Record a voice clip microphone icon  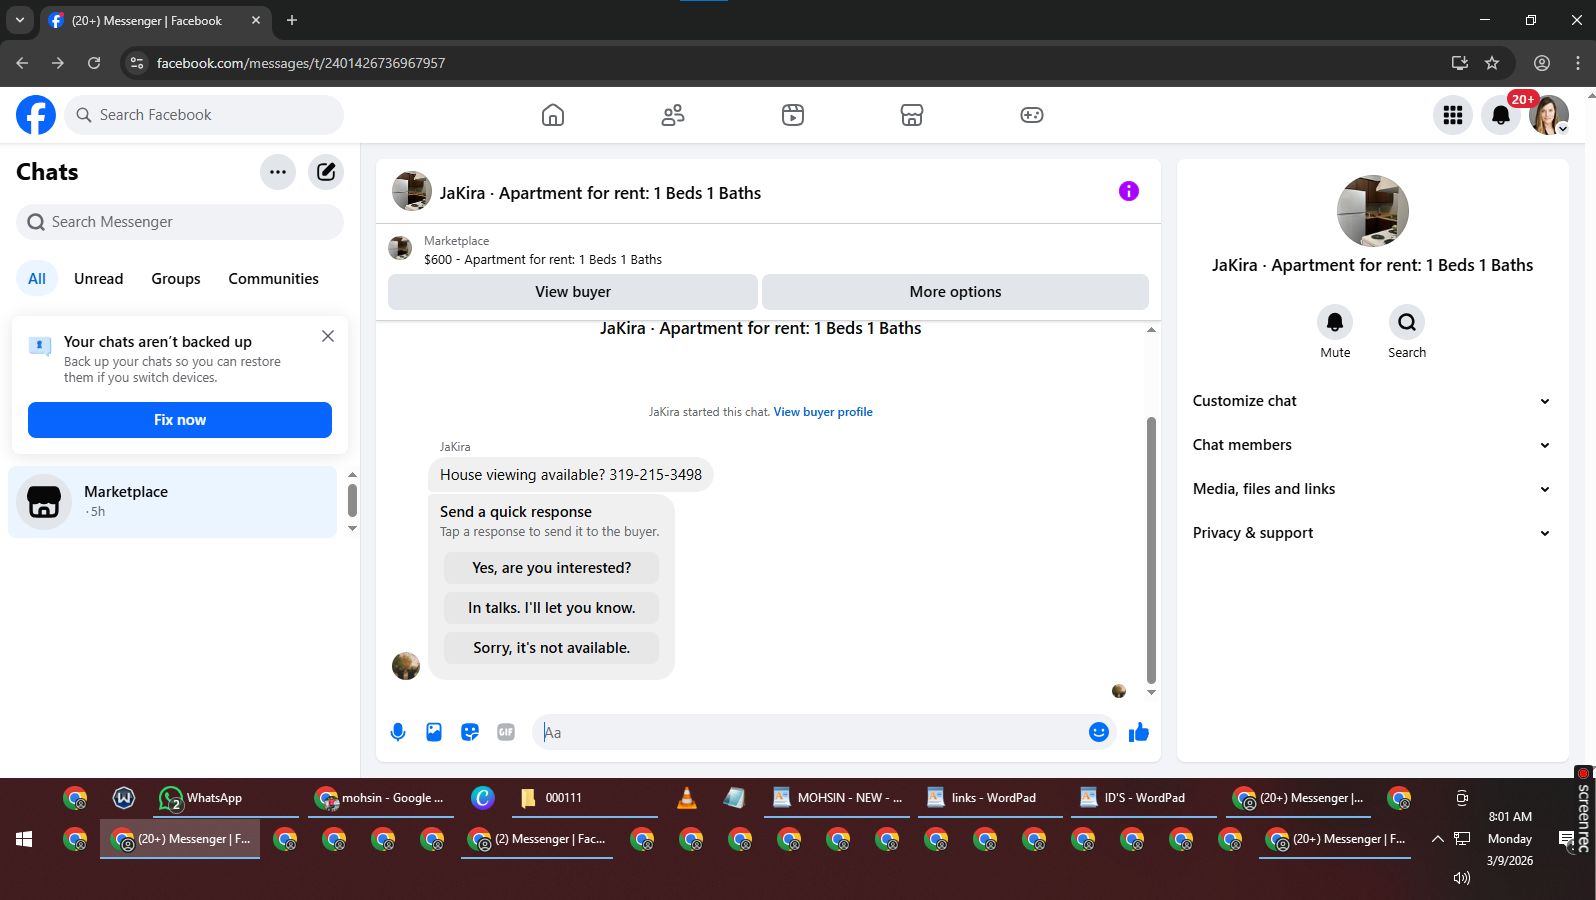point(398,732)
